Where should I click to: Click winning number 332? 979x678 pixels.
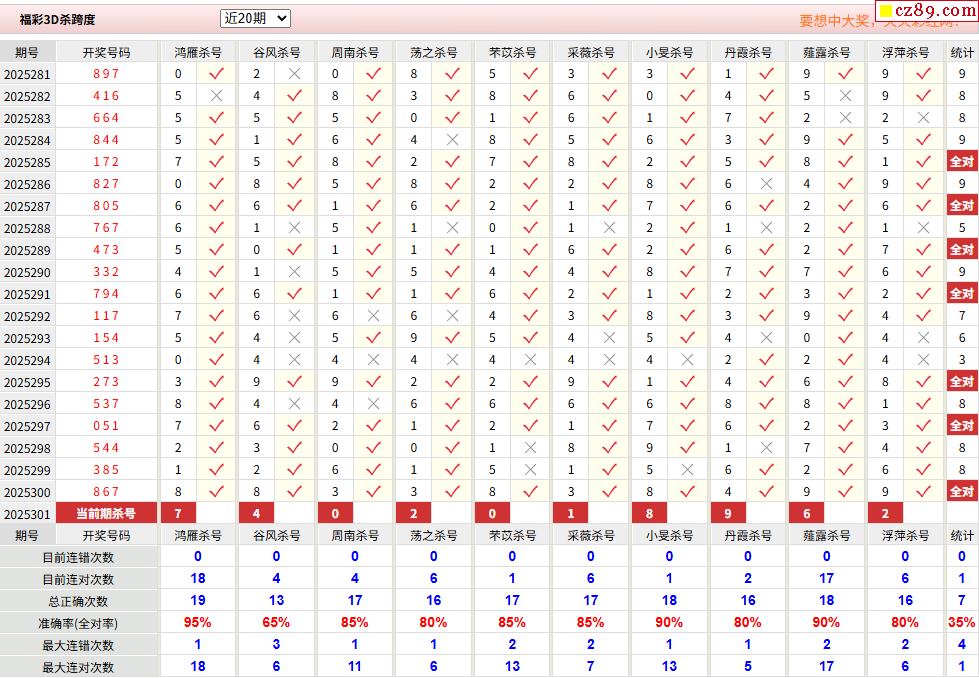pos(106,272)
